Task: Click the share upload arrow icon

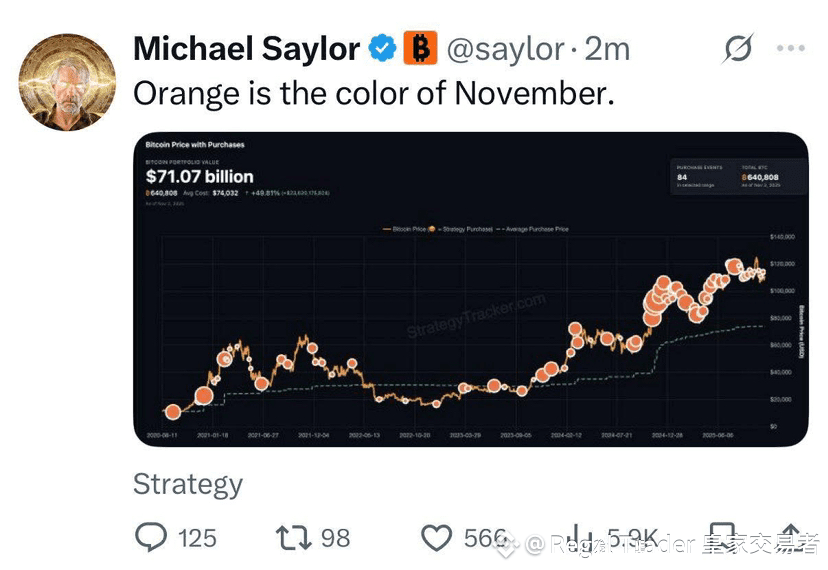Action: point(791,537)
